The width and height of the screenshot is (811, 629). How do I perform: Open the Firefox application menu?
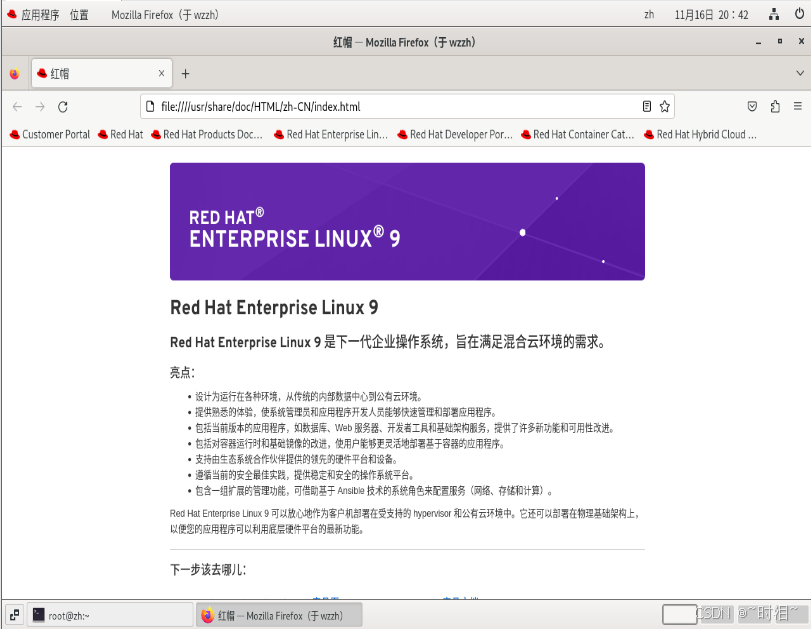pyautogui.click(x=797, y=106)
